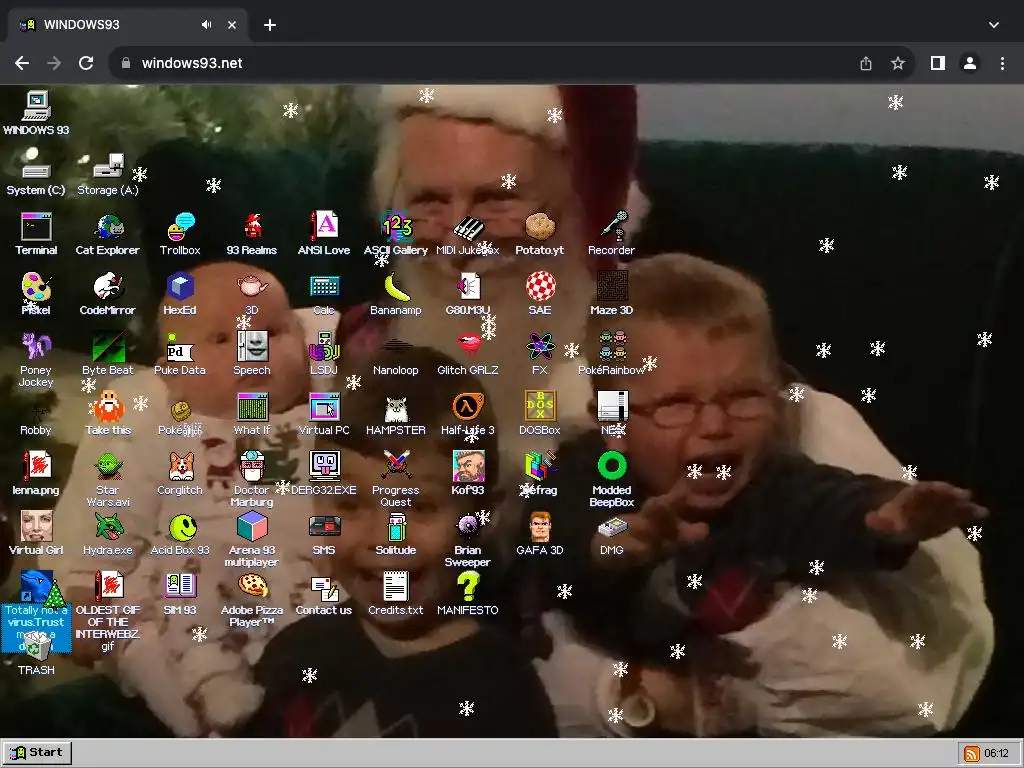Open Half-Life 3 lambda icon
Viewport: 1024px width, 768px height.
click(468, 414)
